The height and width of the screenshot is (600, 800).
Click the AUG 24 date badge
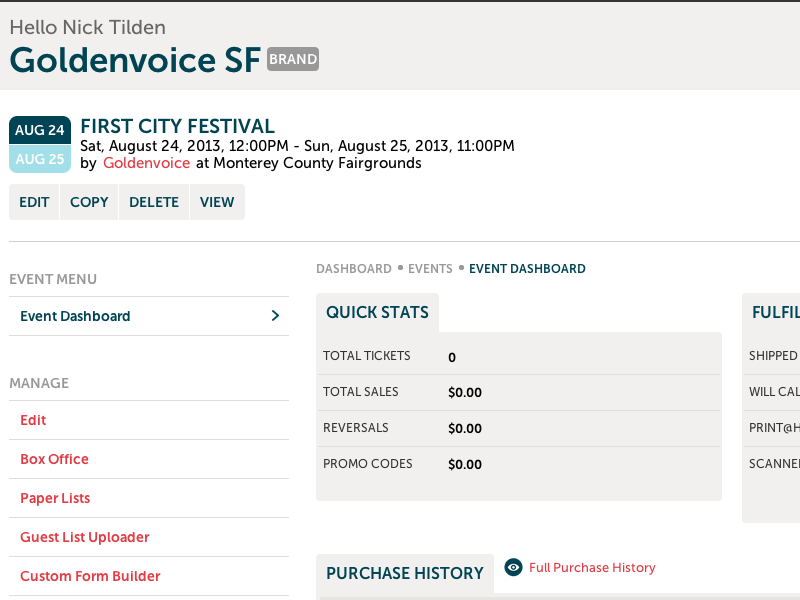click(40, 130)
